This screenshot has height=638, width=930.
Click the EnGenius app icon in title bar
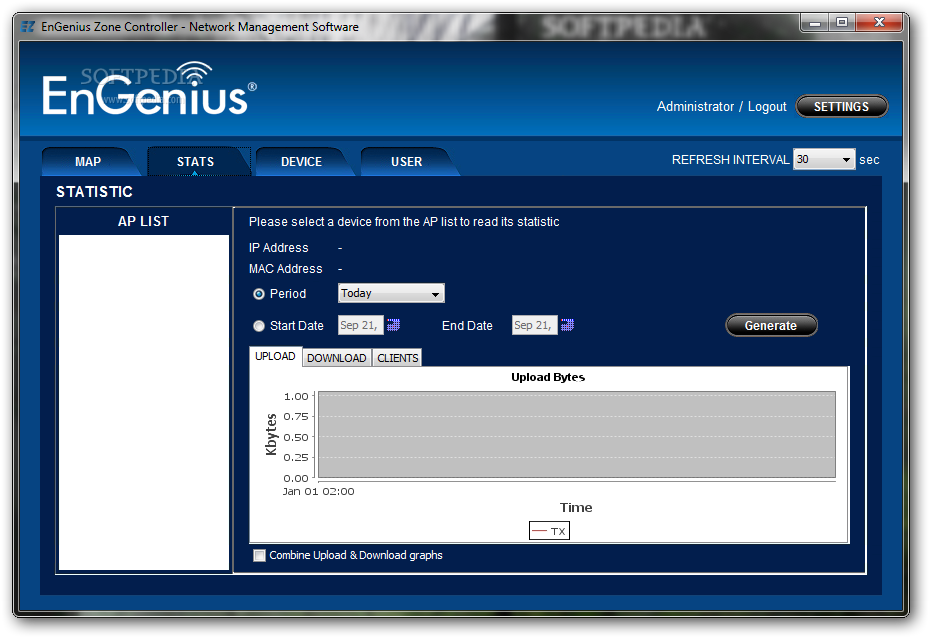[27, 27]
